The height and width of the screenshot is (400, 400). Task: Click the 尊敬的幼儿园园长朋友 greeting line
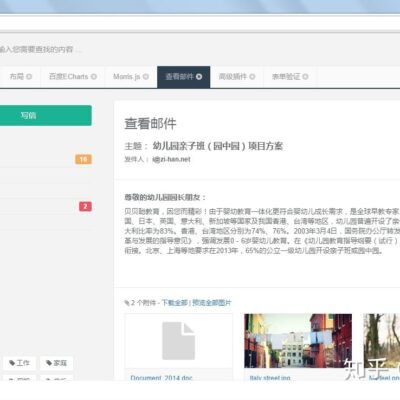(165, 197)
